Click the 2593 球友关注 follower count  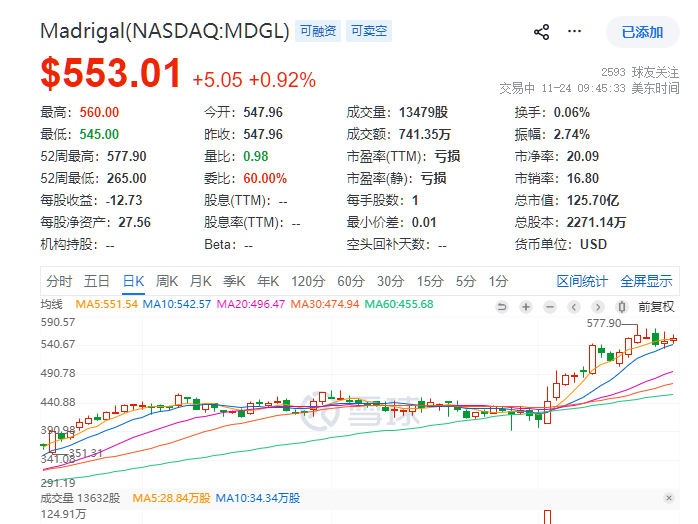point(640,72)
